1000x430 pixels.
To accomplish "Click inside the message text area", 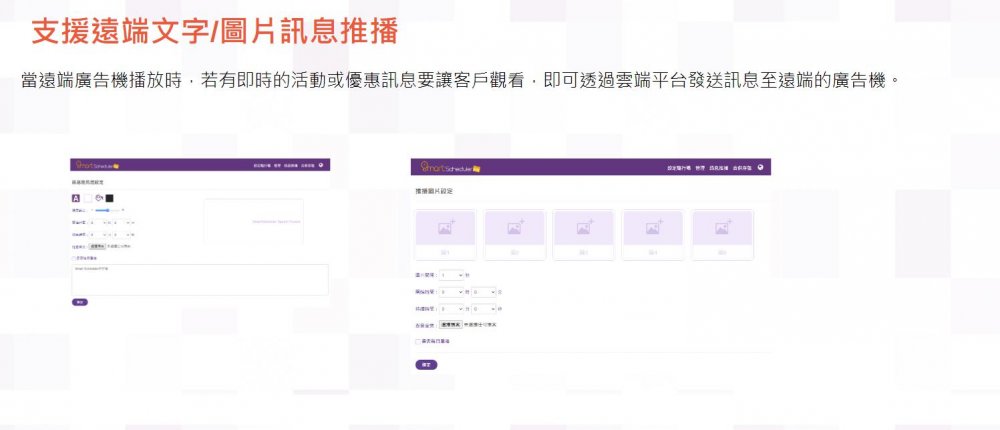I will pyautogui.click(x=200, y=280).
